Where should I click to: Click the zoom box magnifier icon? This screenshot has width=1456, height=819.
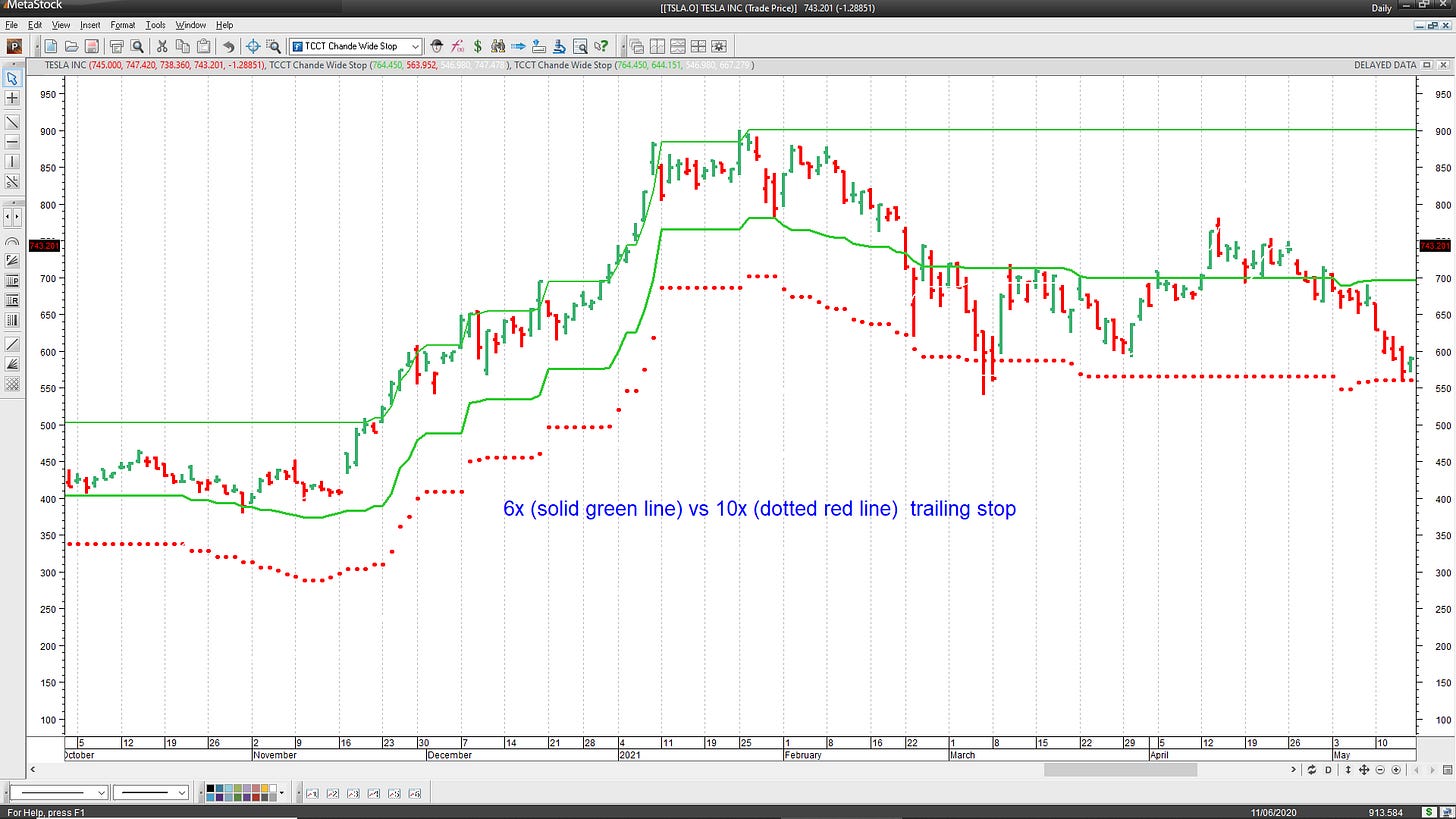(273, 46)
